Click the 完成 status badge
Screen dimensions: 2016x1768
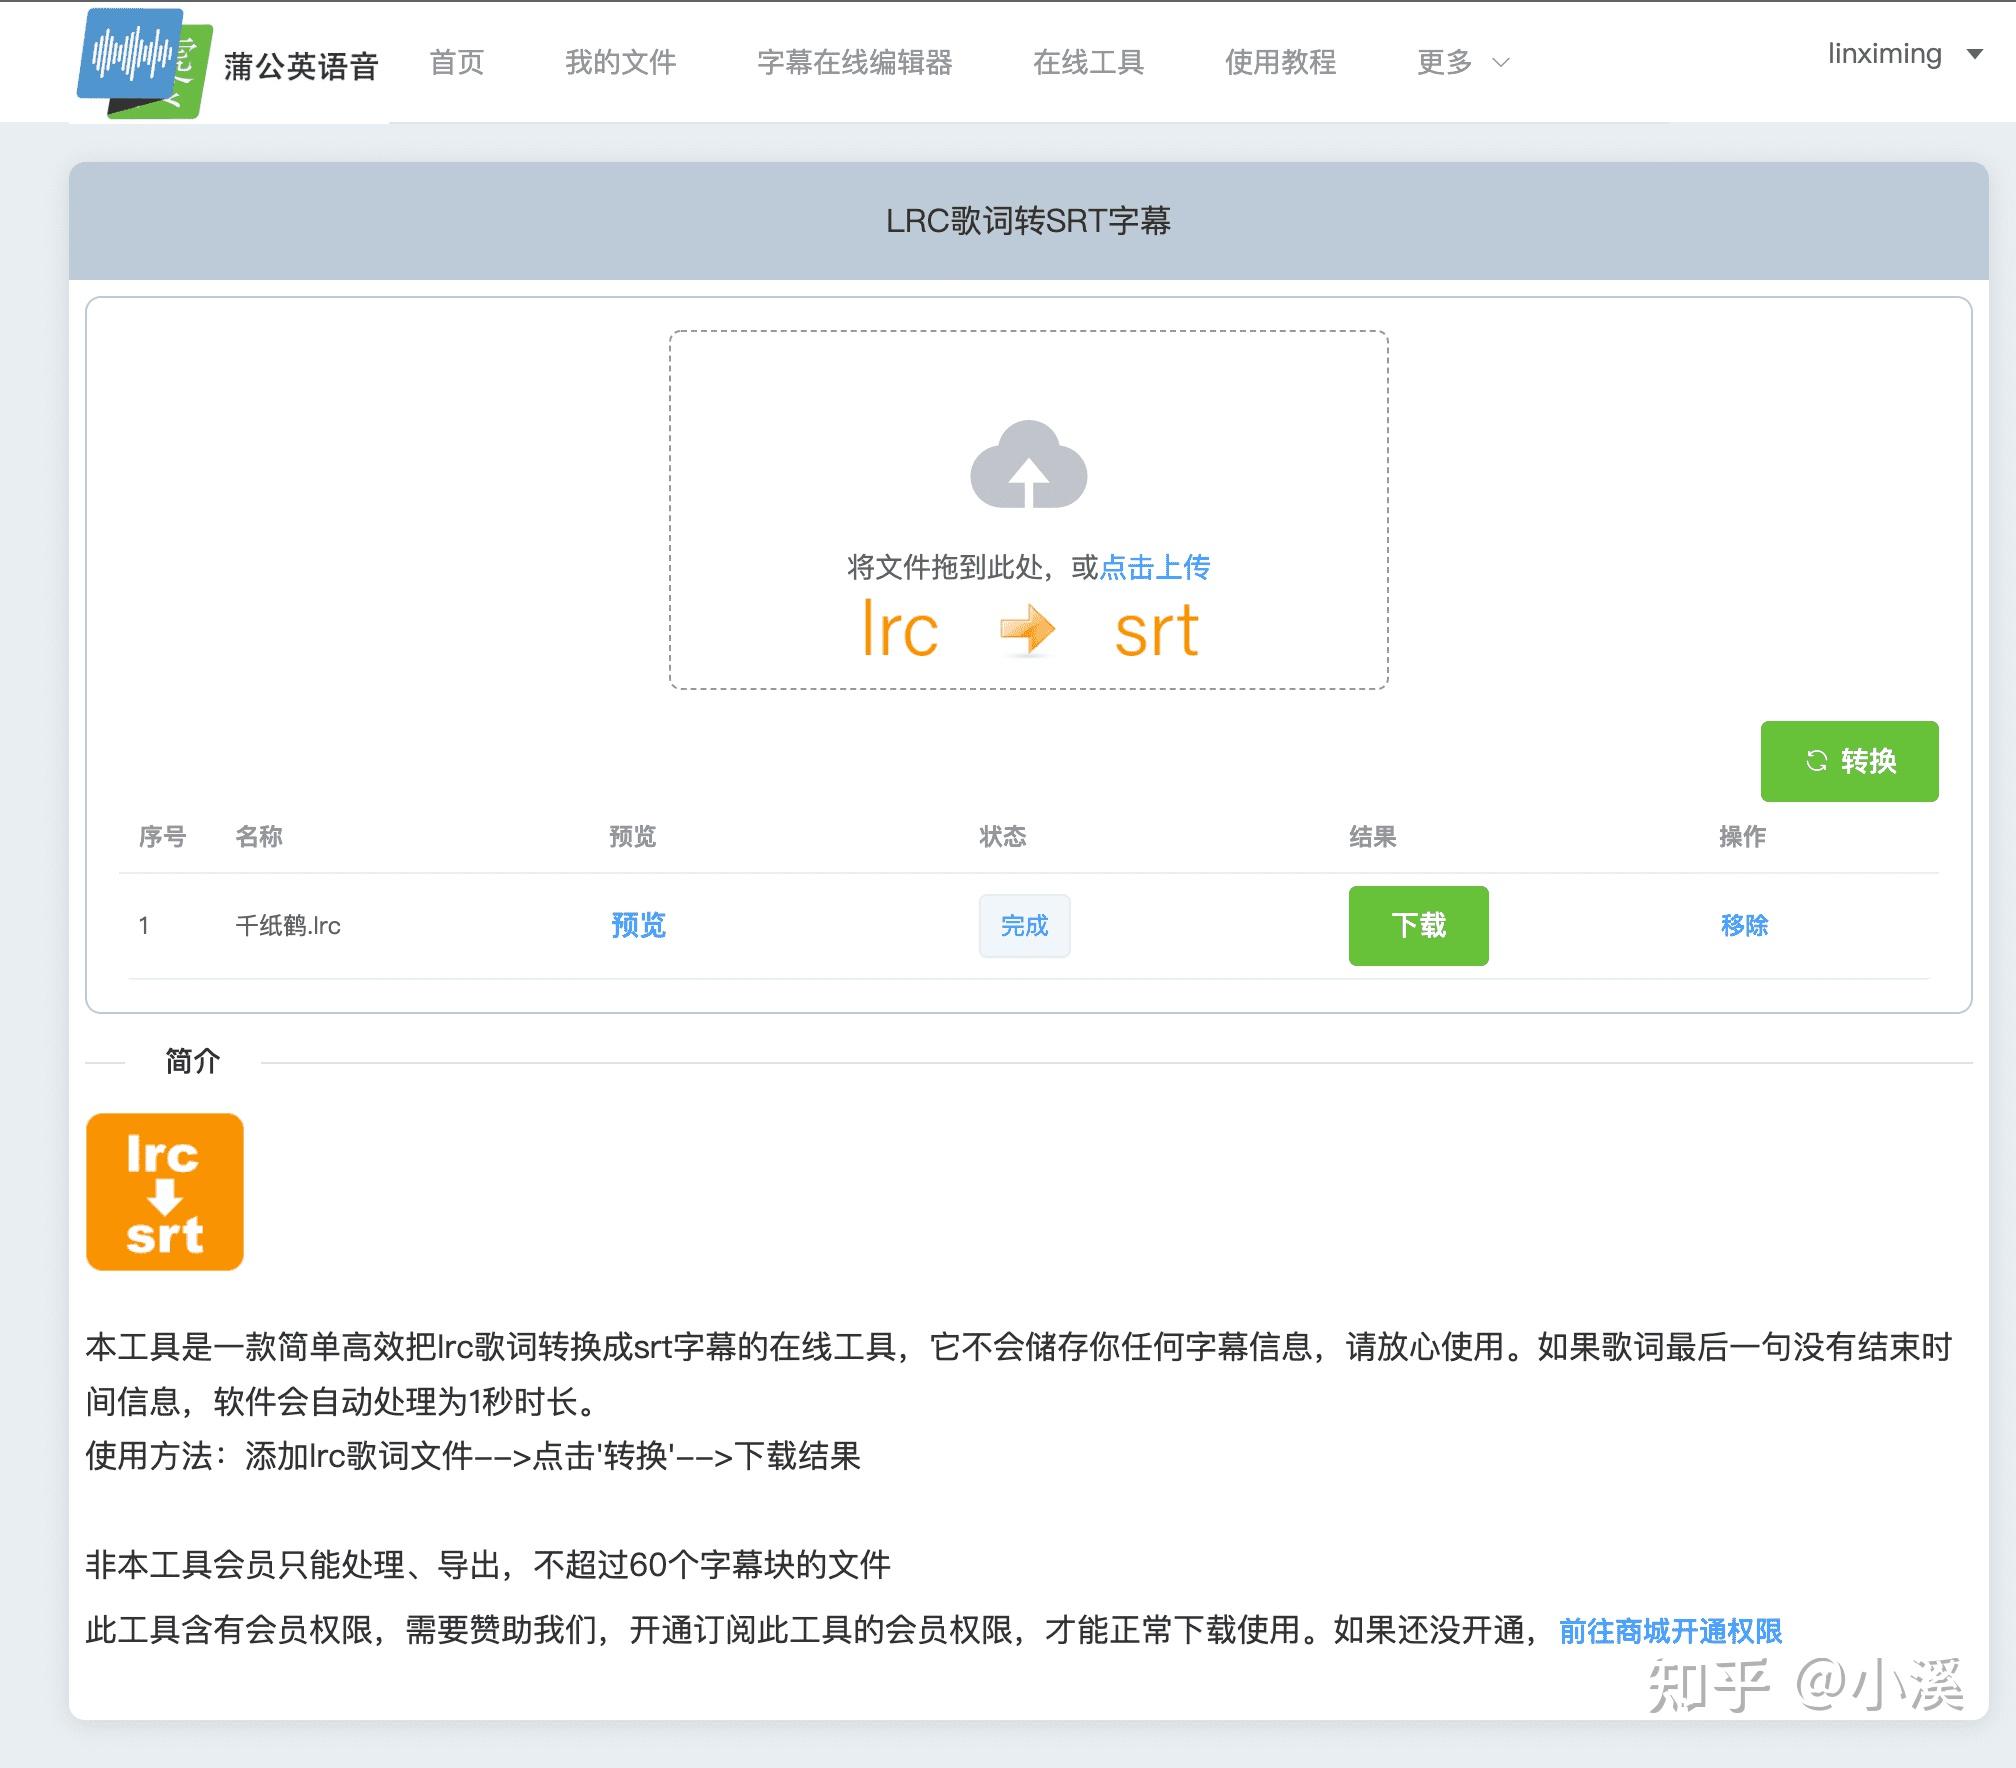(1024, 926)
